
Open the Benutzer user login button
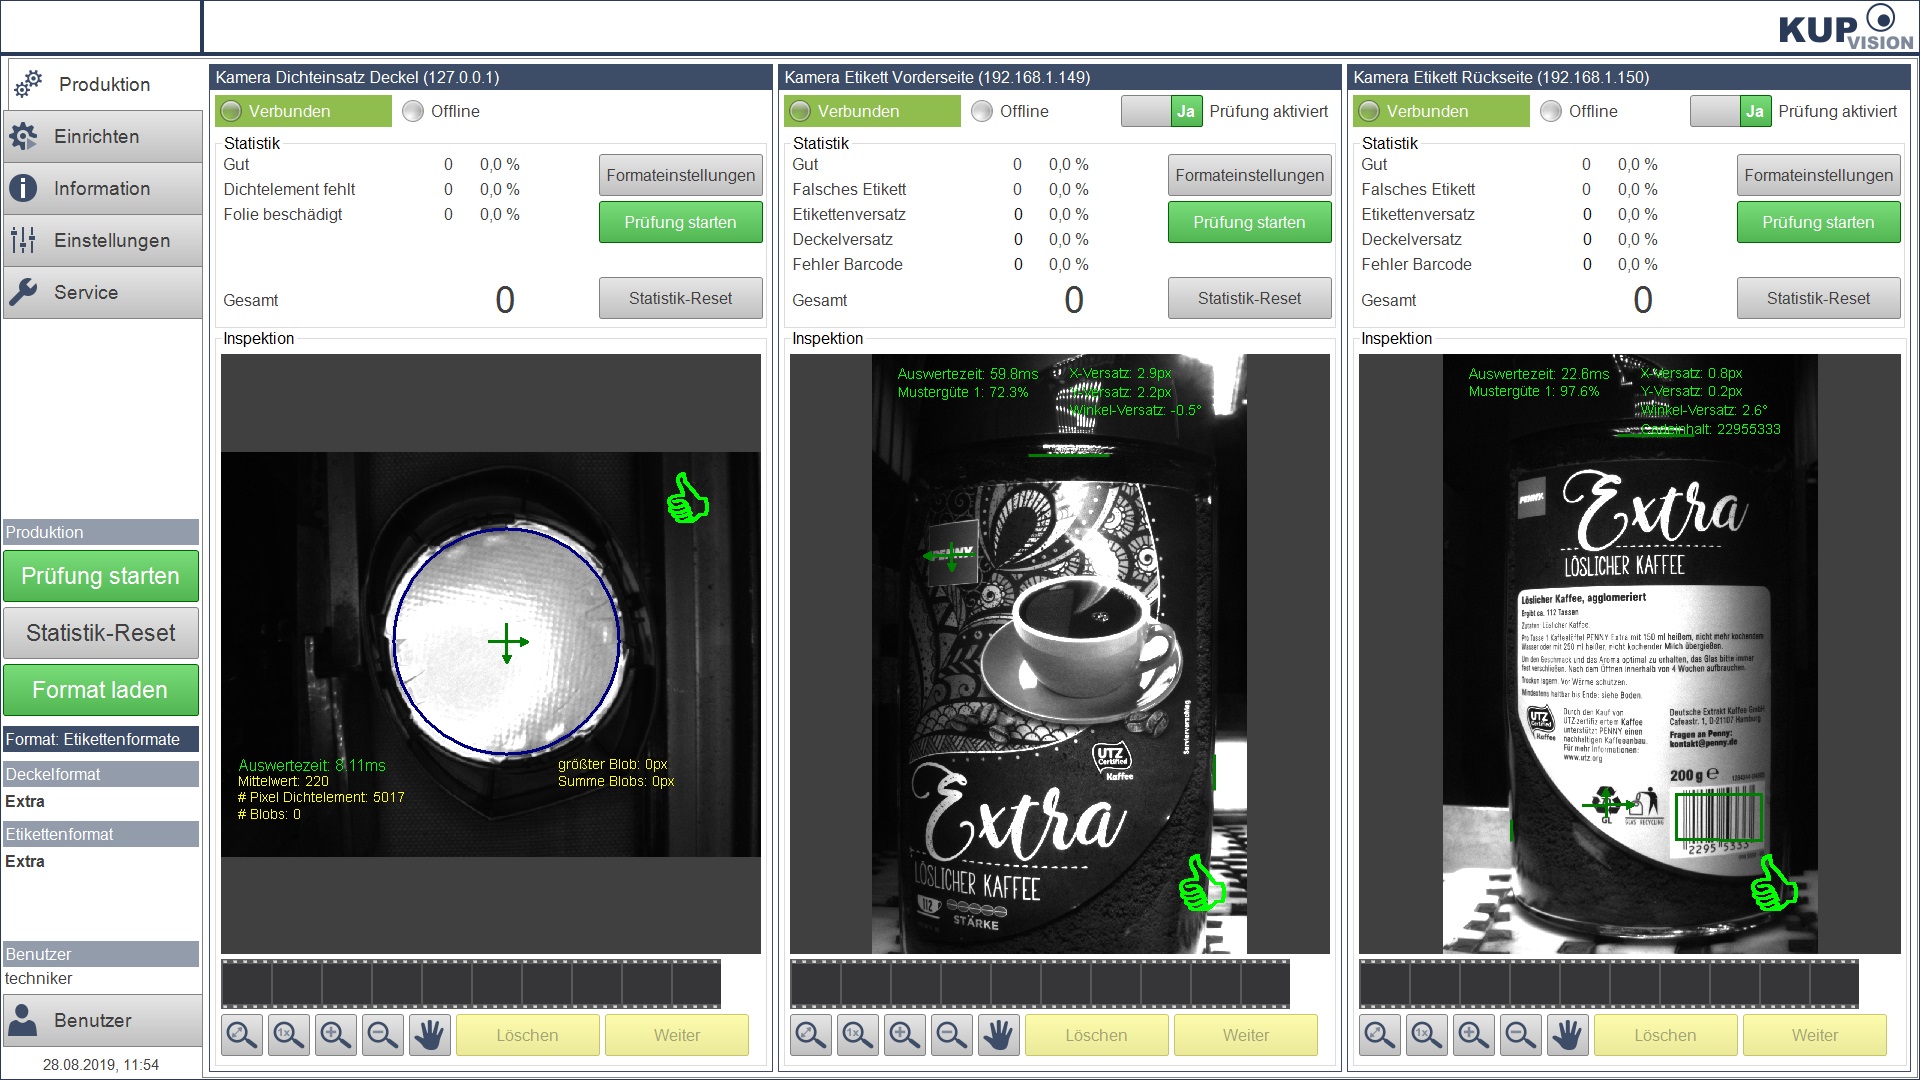click(102, 1020)
